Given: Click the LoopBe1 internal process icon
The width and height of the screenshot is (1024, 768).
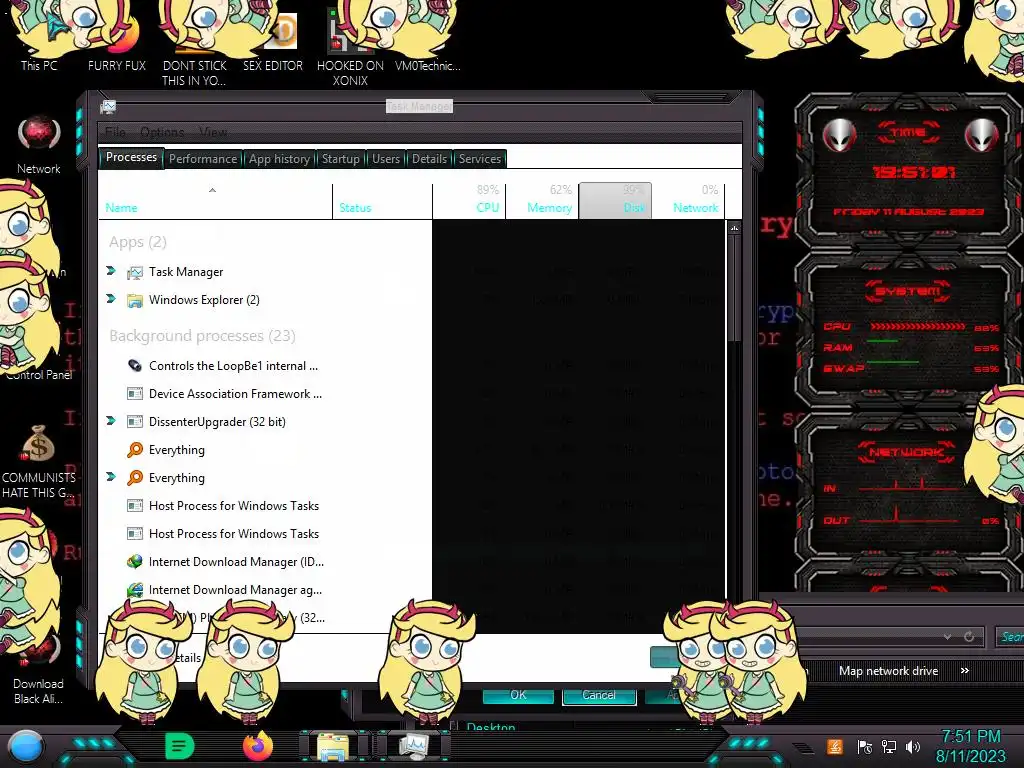Looking at the screenshot, I should point(135,366).
